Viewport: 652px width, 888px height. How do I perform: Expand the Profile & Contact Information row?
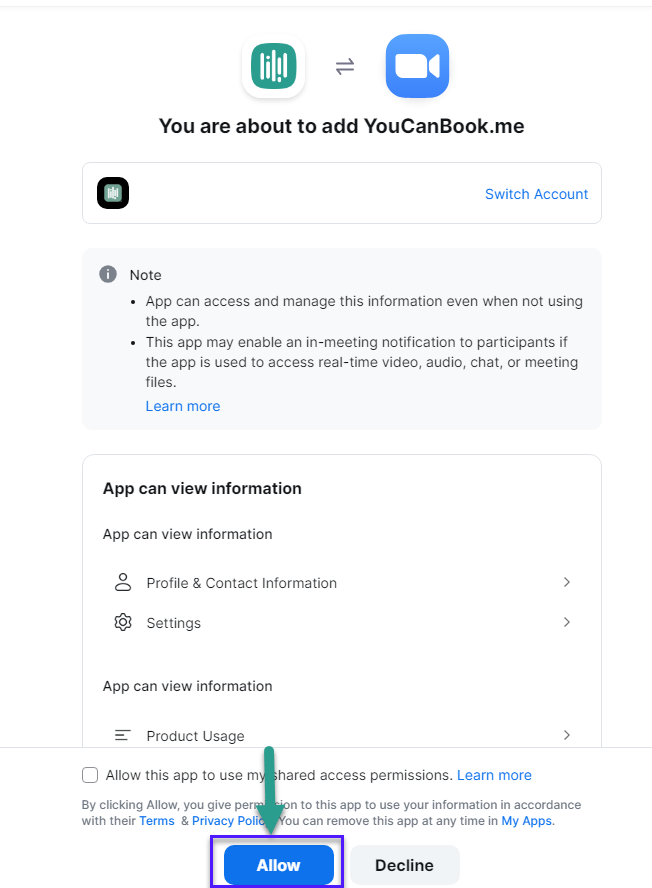(567, 582)
